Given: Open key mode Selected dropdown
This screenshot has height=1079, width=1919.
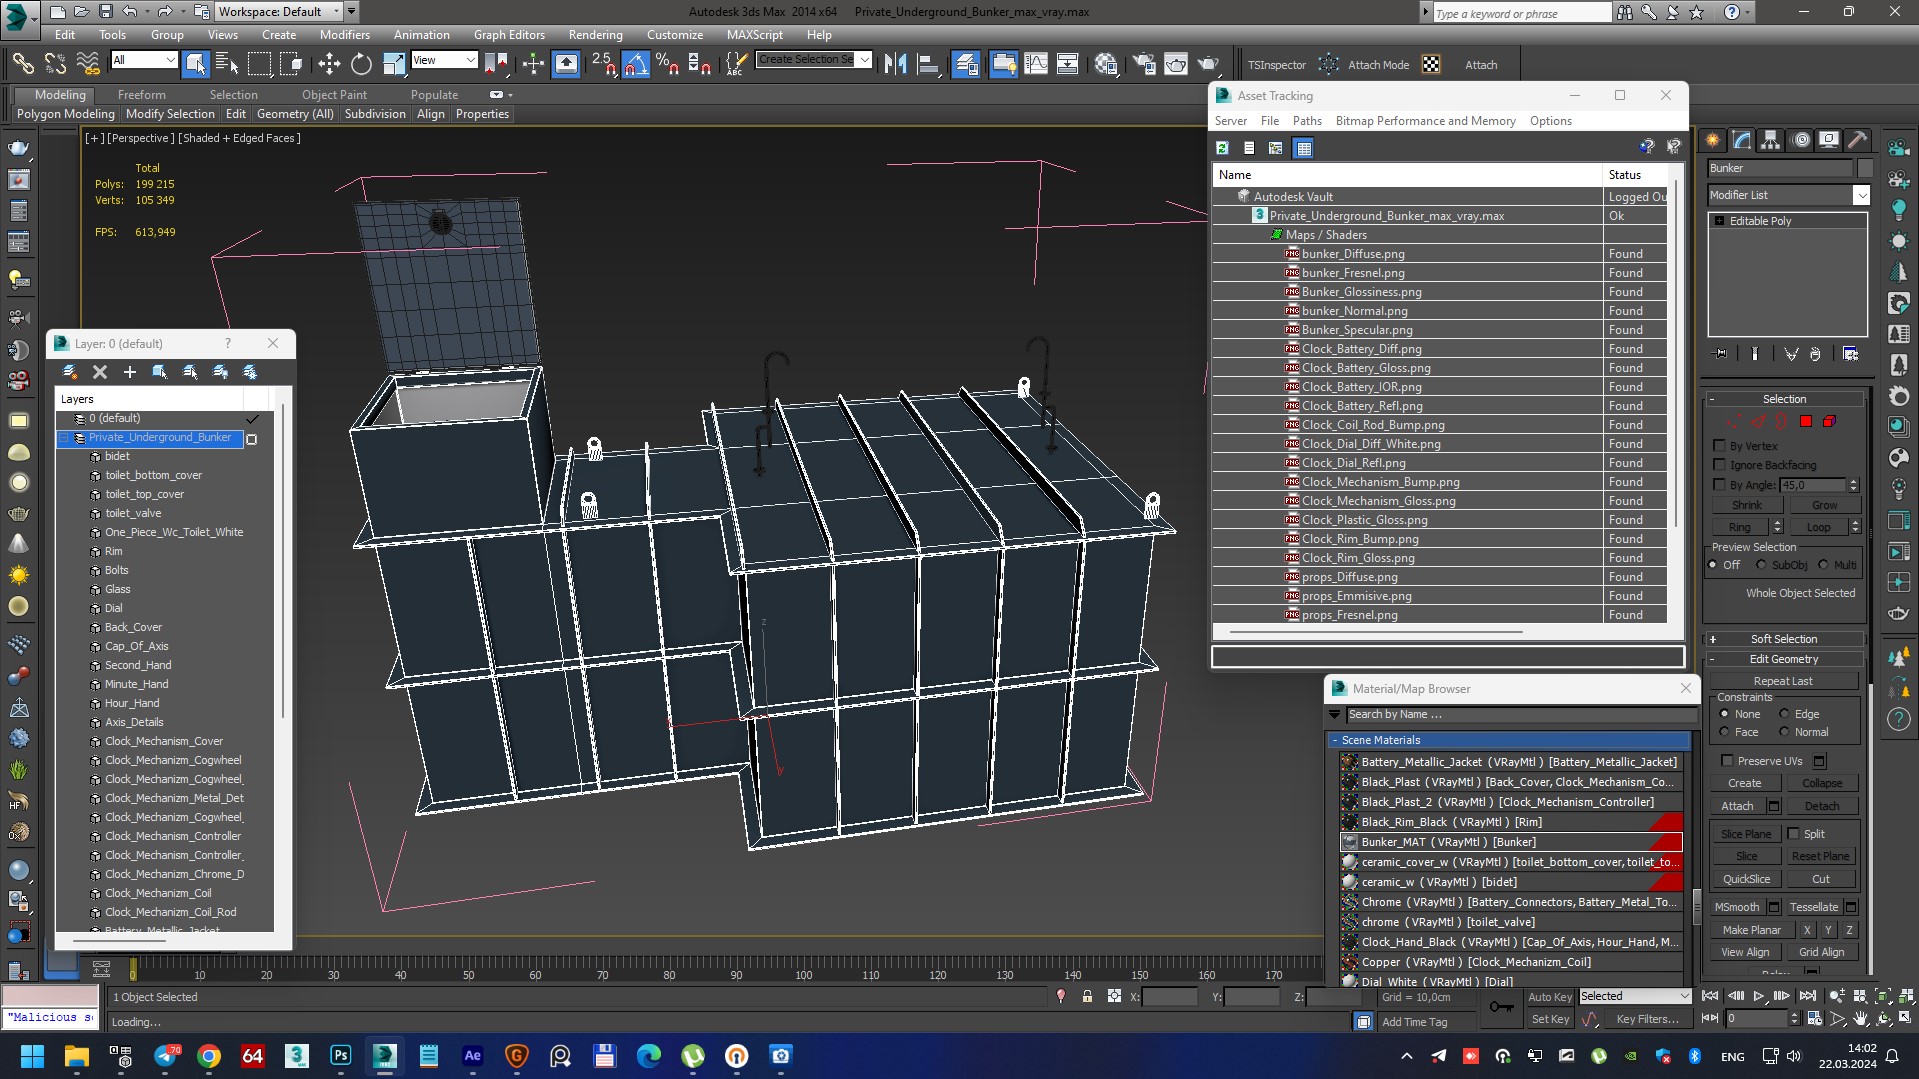Looking at the screenshot, I should [1634, 996].
